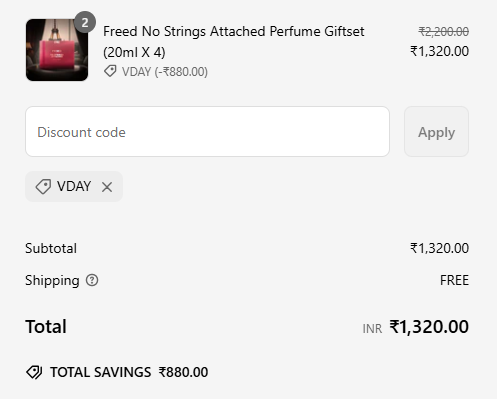This screenshot has height=399, width=497.
Task: Click the Shipping help question mark icon
Action: pos(92,280)
